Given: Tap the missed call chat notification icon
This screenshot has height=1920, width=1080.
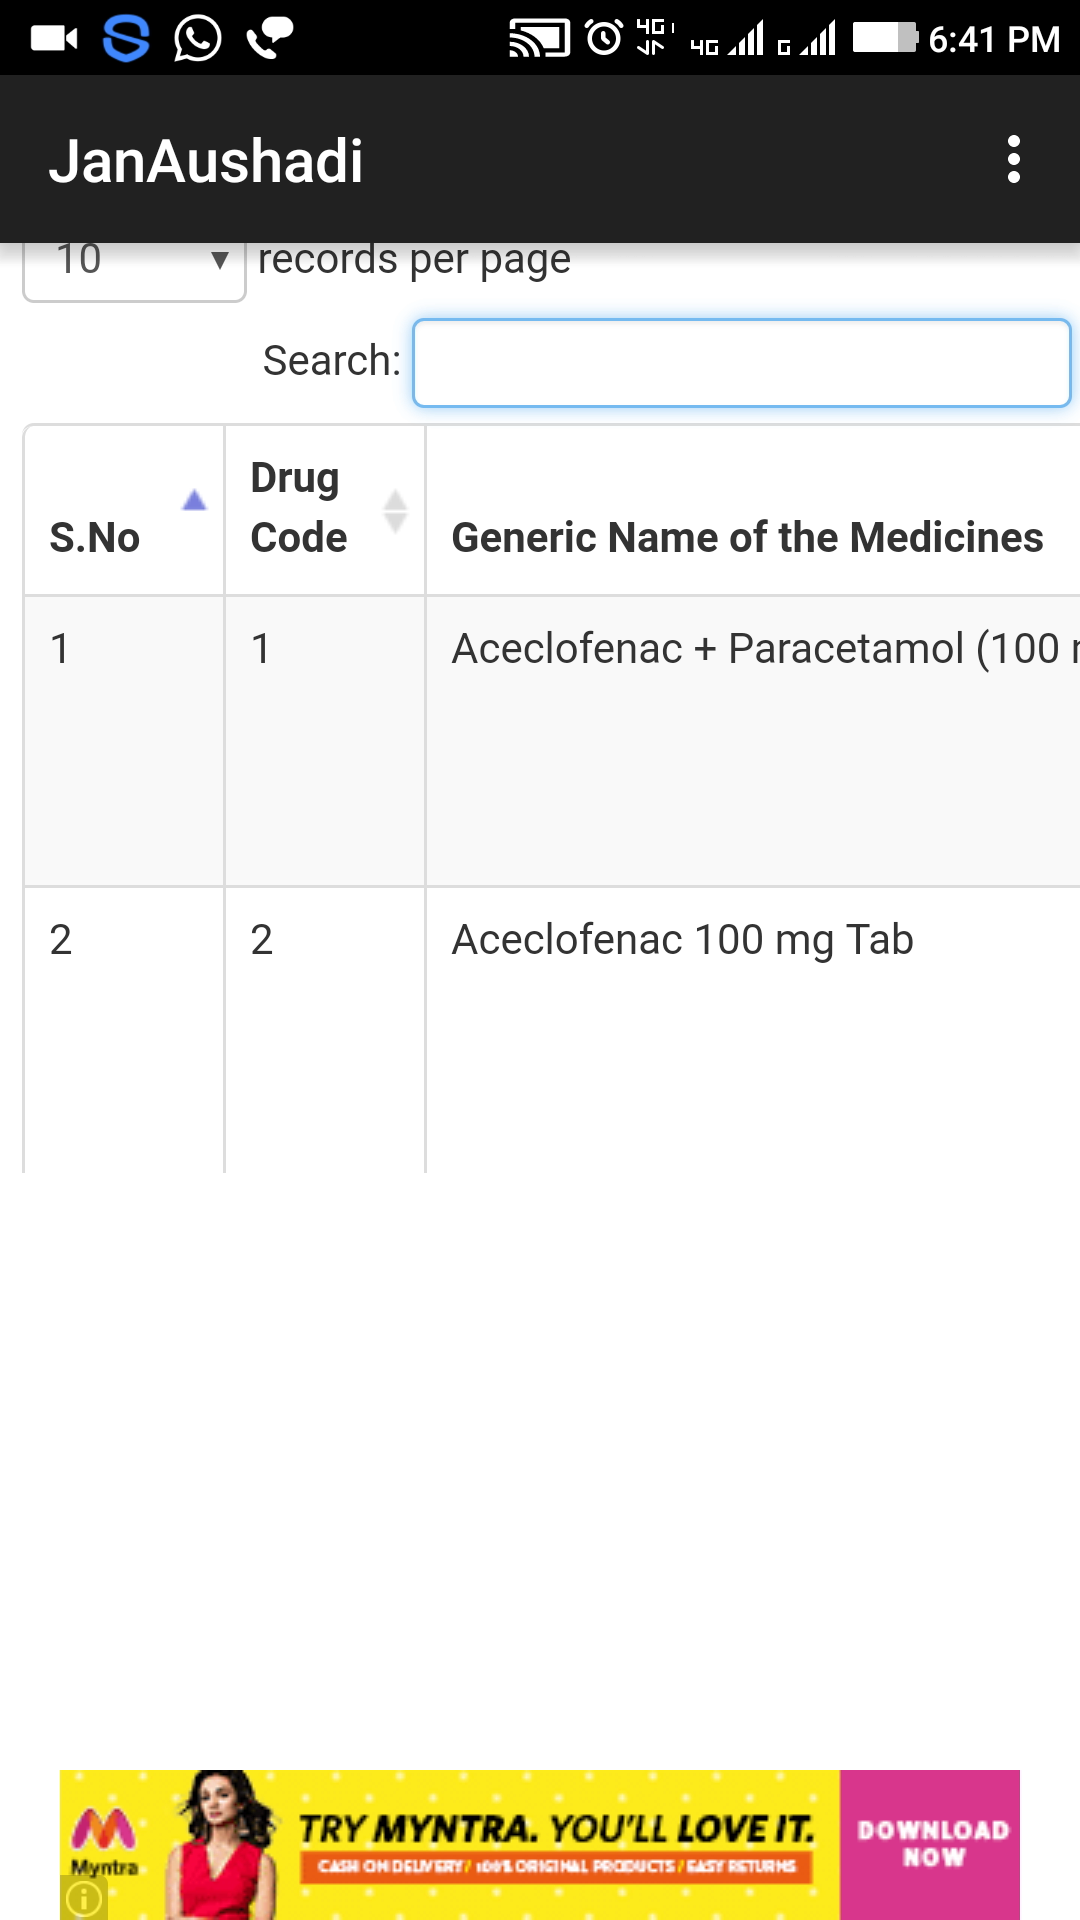Looking at the screenshot, I should pos(269,38).
